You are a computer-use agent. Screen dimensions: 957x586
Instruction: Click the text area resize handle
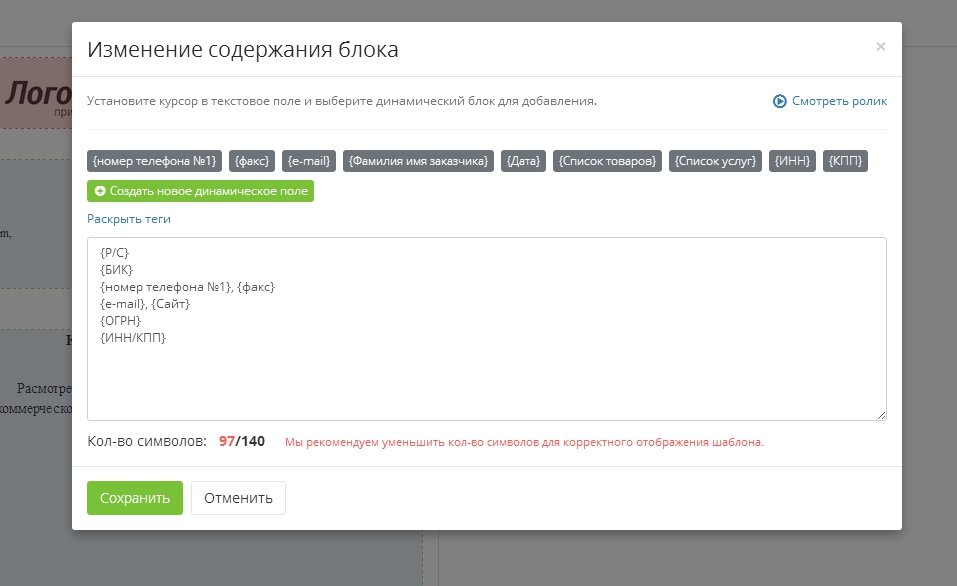tap(881, 415)
